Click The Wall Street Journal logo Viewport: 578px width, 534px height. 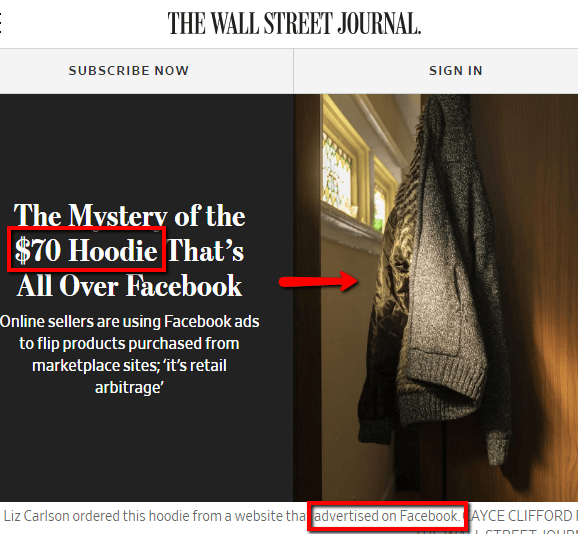(294, 23)
